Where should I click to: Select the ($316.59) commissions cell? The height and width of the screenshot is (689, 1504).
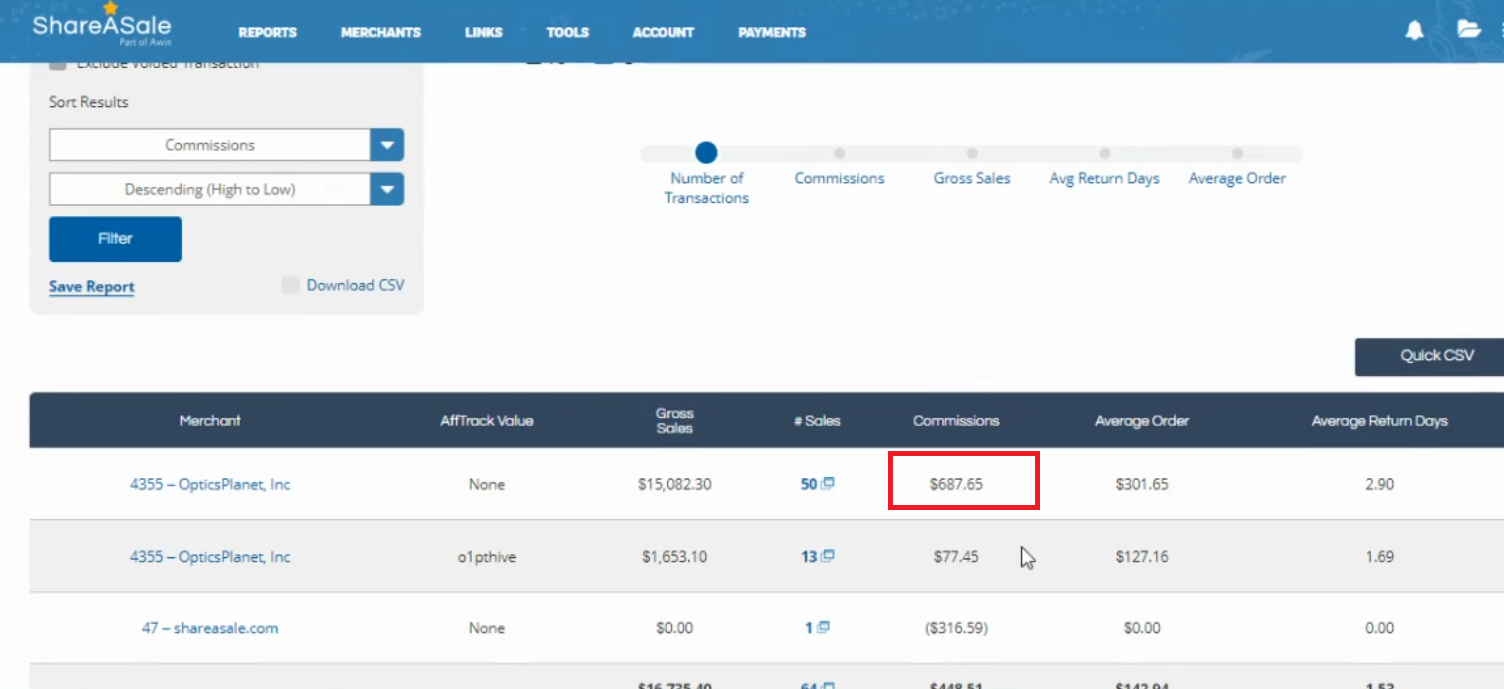[x=956, y=628]
